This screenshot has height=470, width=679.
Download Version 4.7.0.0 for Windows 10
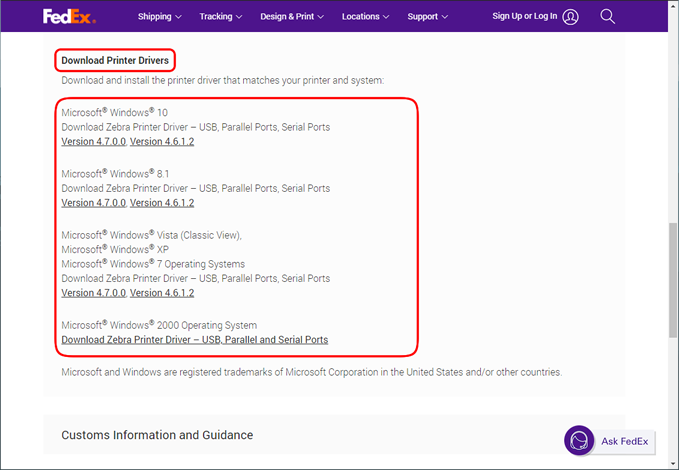point(93,142)
